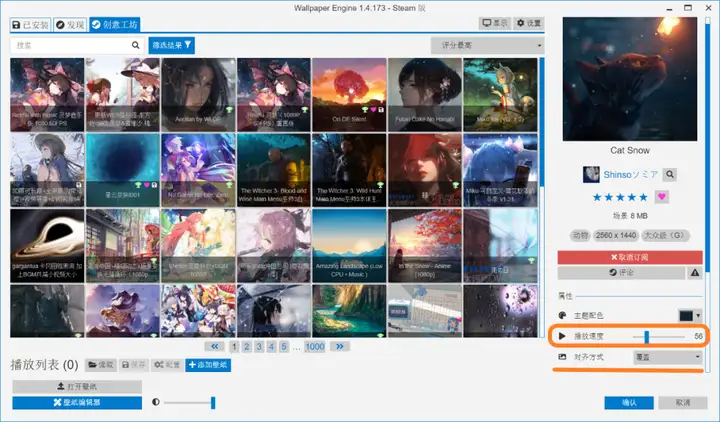
Task: Click the Cat Snow preview image
Action: pos(630,79)
